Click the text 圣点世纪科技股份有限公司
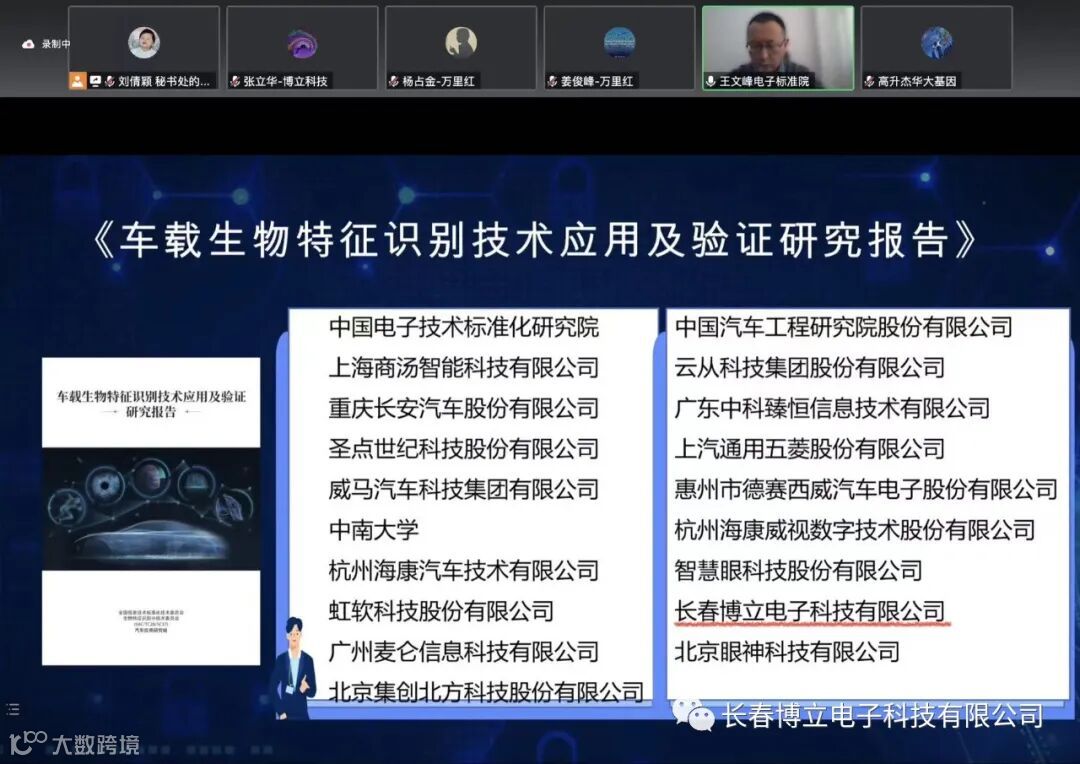Screen dimensions: 1080x764 point(464,448)
